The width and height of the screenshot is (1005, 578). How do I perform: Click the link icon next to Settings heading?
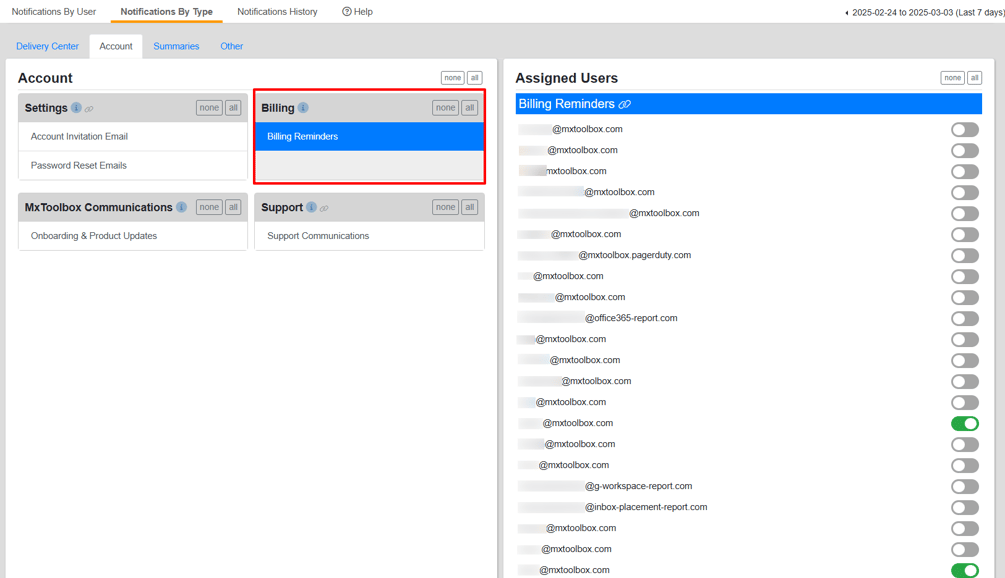pos(90,108)
